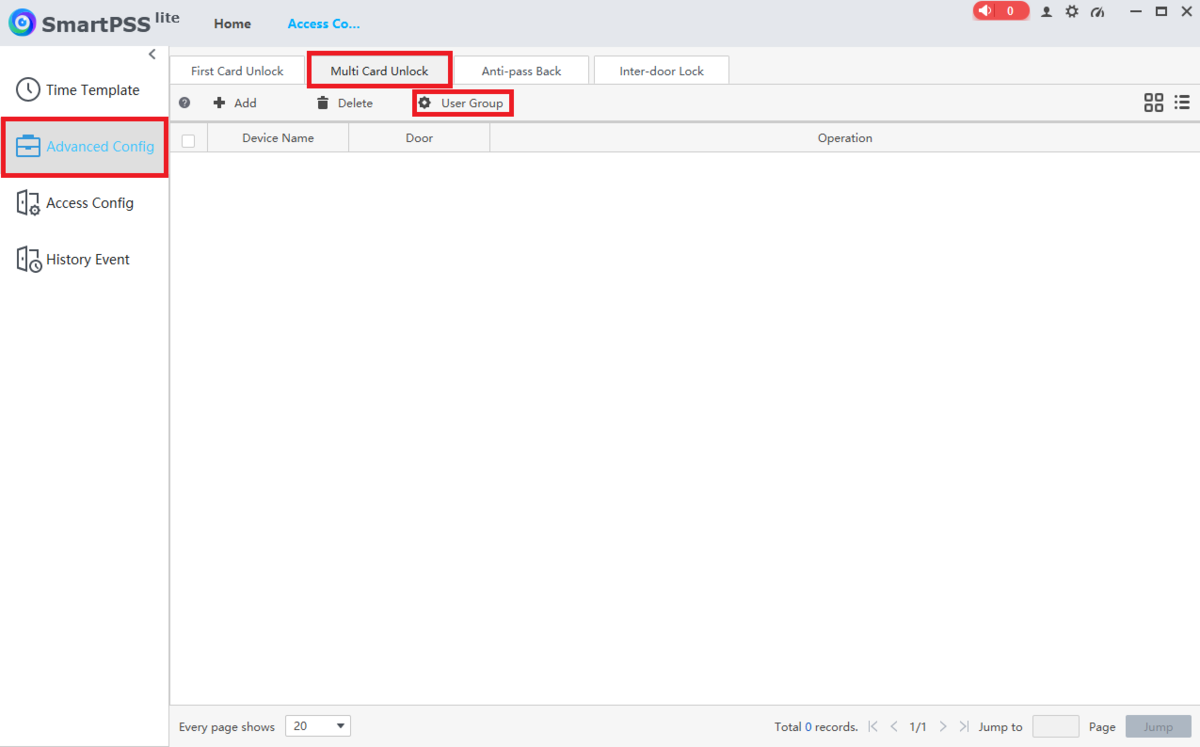Click the History Event door-clock icon
This screenshot has width=1200, height=747.
click(x=28, y=260)
